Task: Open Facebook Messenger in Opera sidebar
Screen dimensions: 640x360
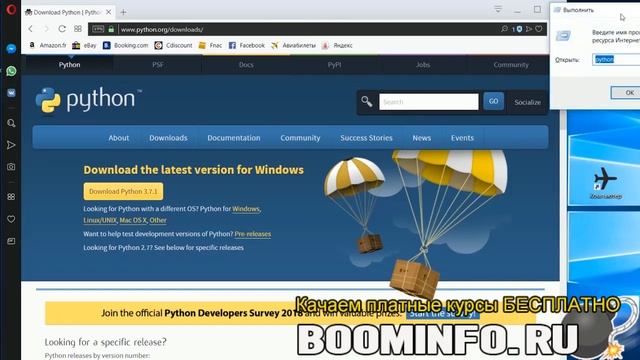Action: pyautogui.click(x=11, y=49)
